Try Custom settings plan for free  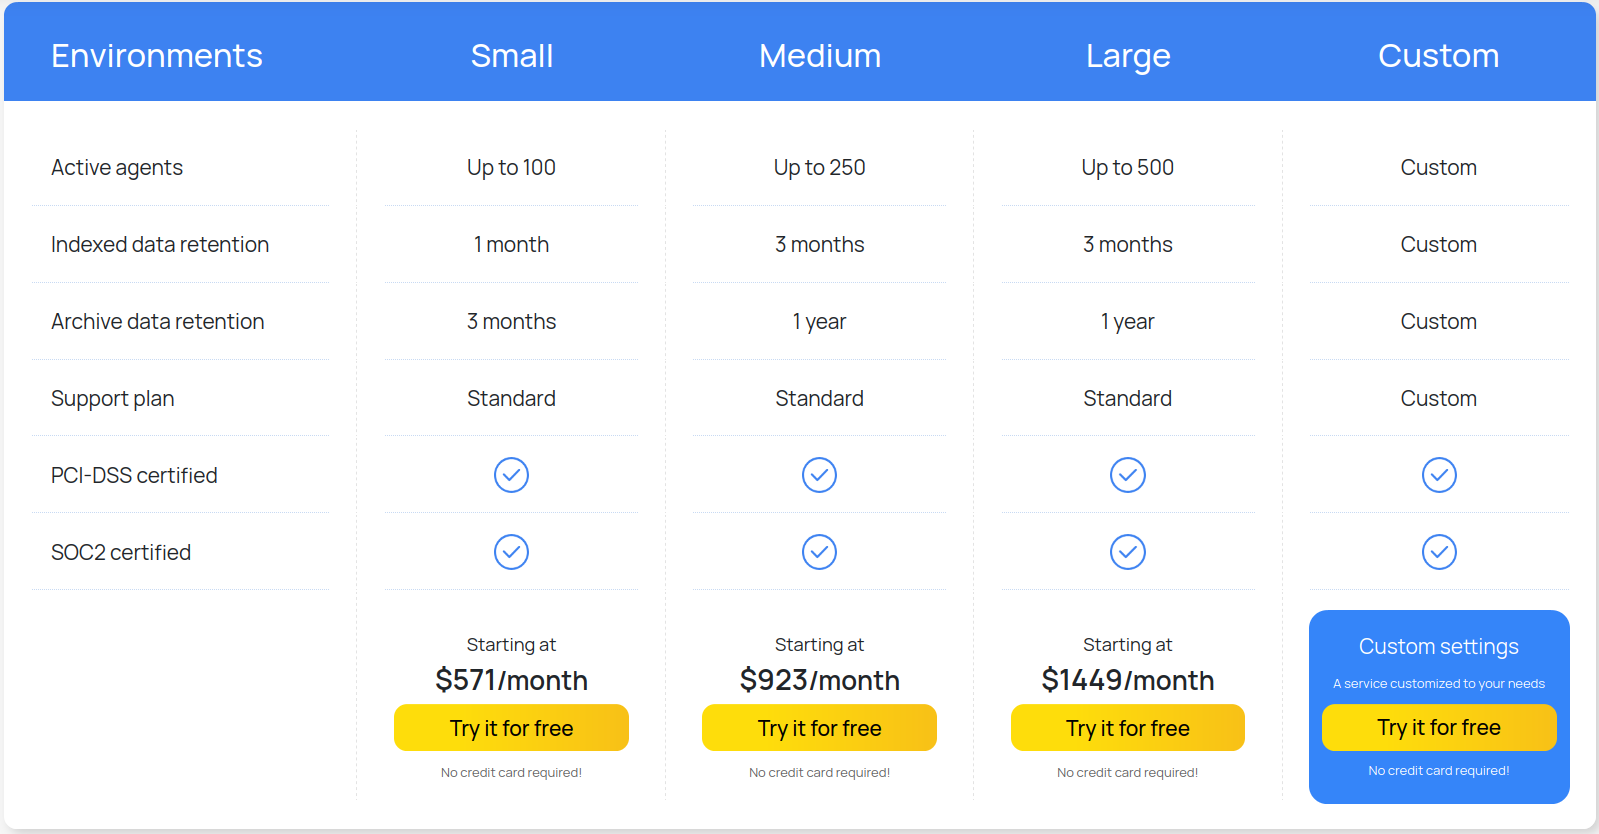point(1439,727)
